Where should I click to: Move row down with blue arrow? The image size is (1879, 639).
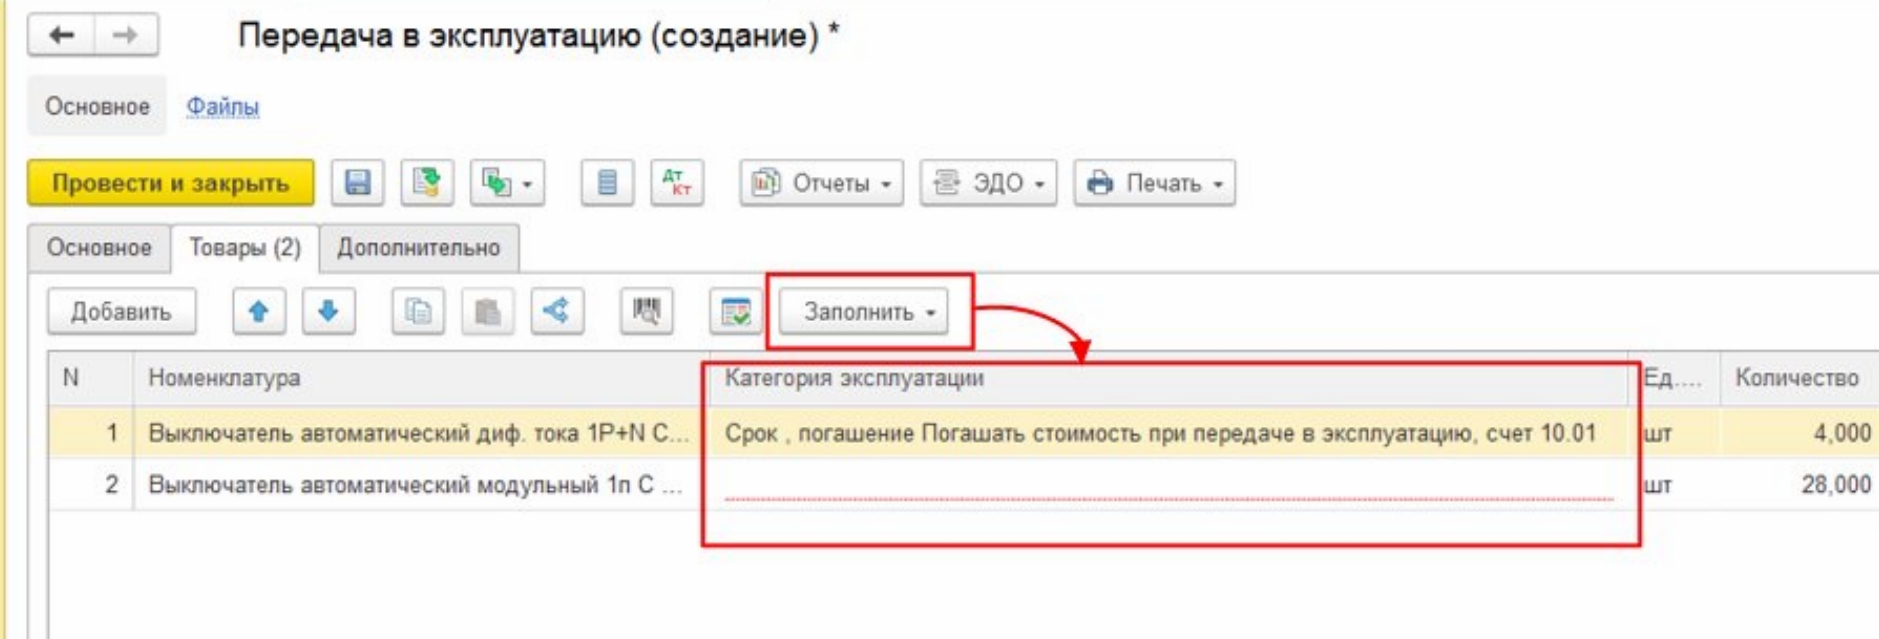(328, 312)
